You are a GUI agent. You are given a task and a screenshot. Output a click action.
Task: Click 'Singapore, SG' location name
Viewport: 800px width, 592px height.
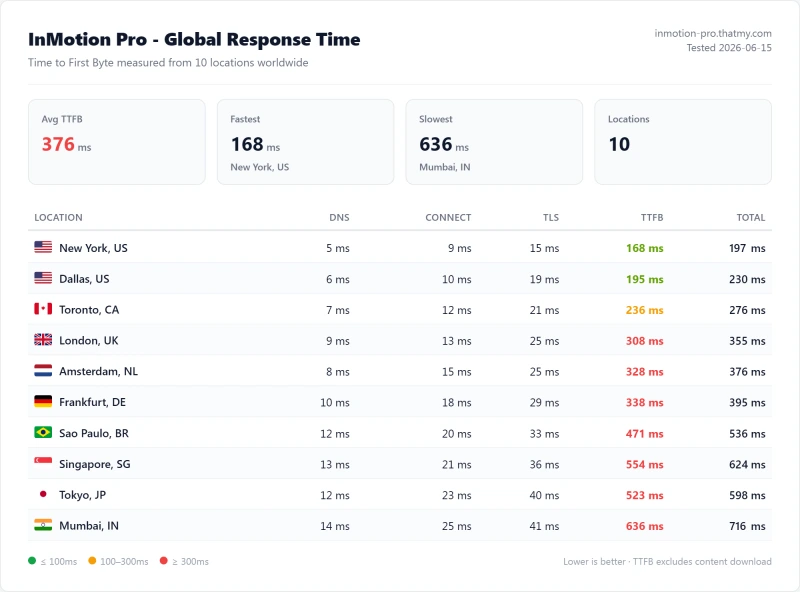(x=95, y=464)
